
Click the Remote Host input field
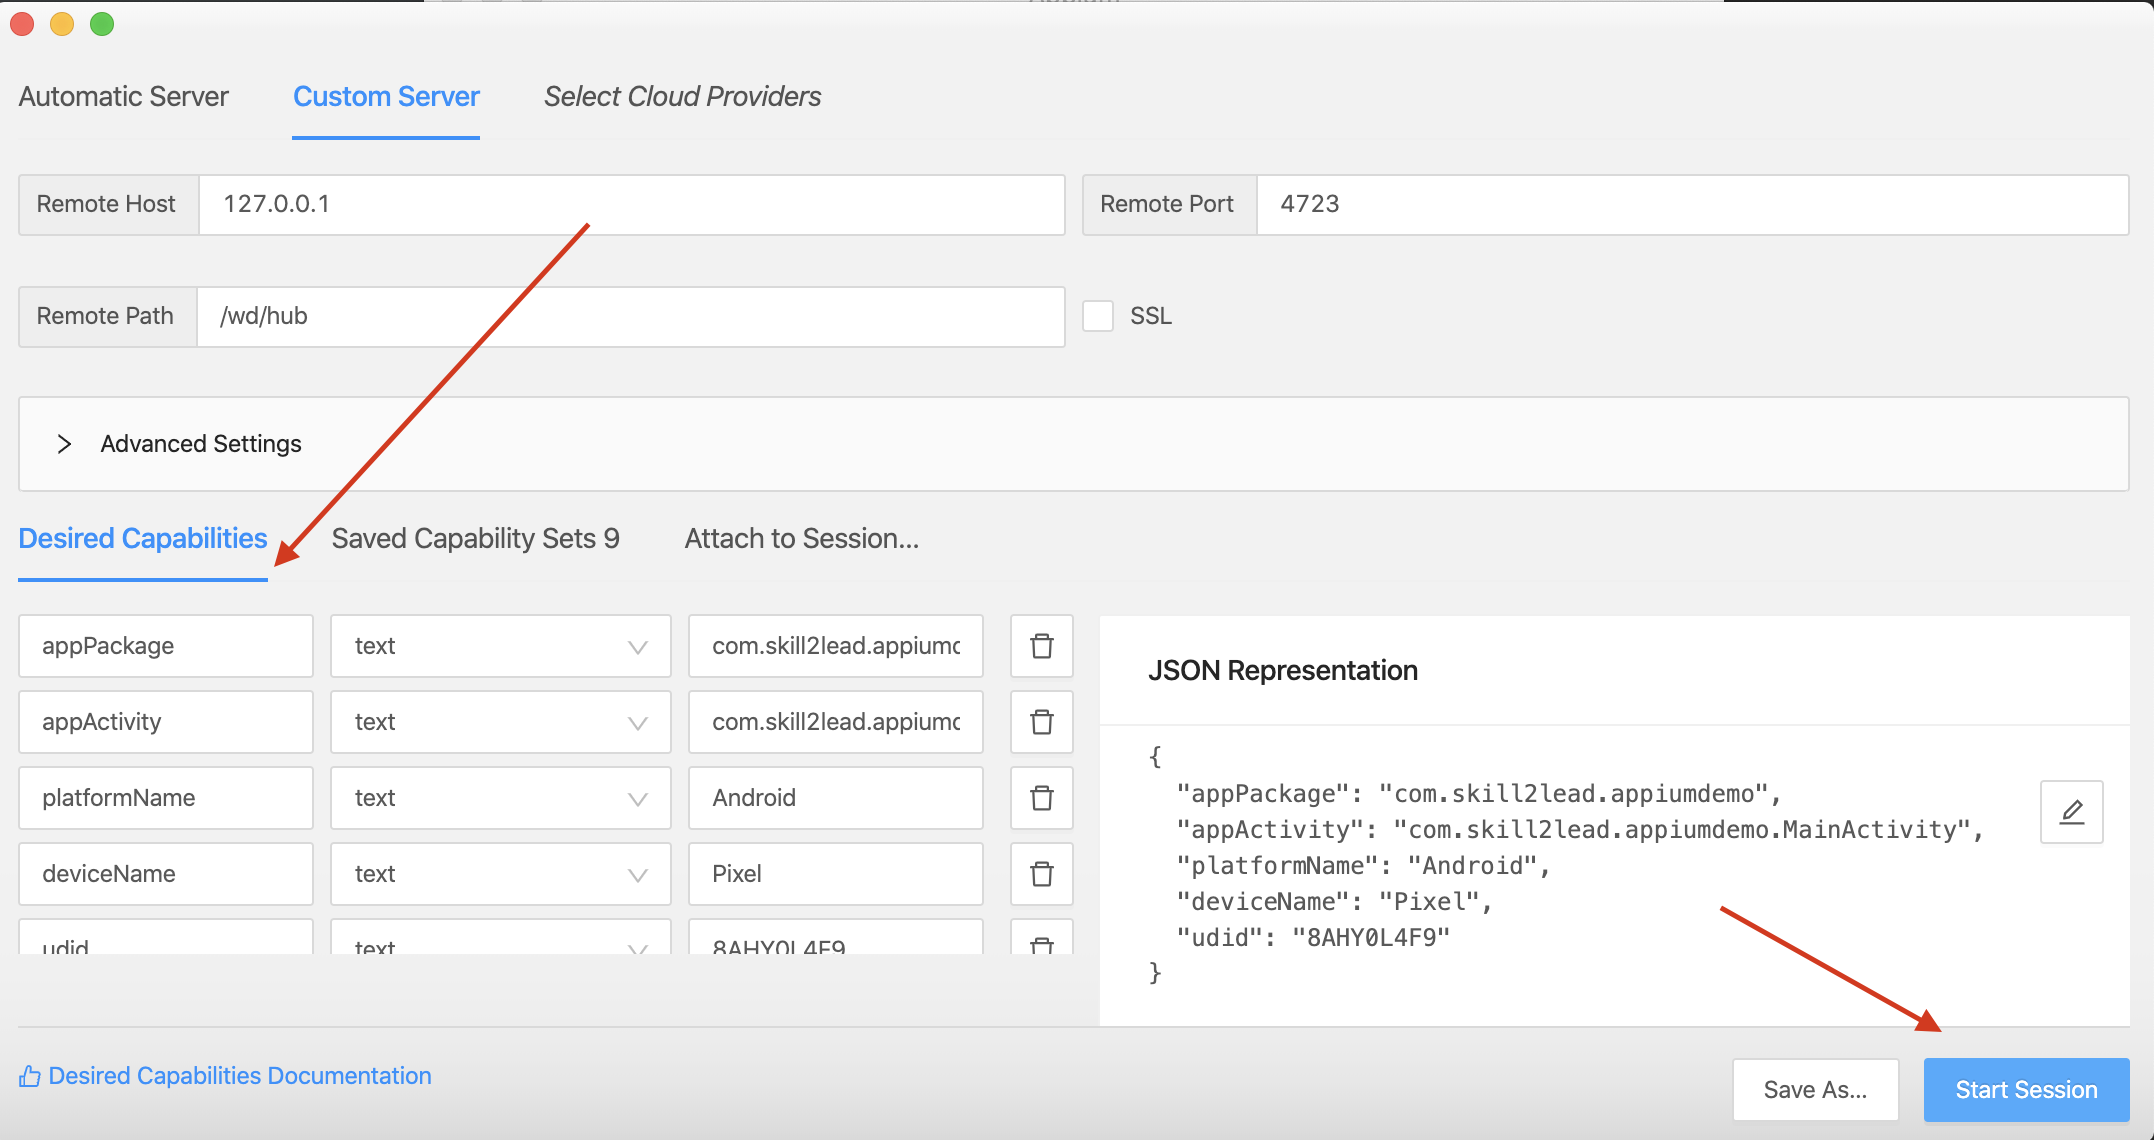coord(630,205)
